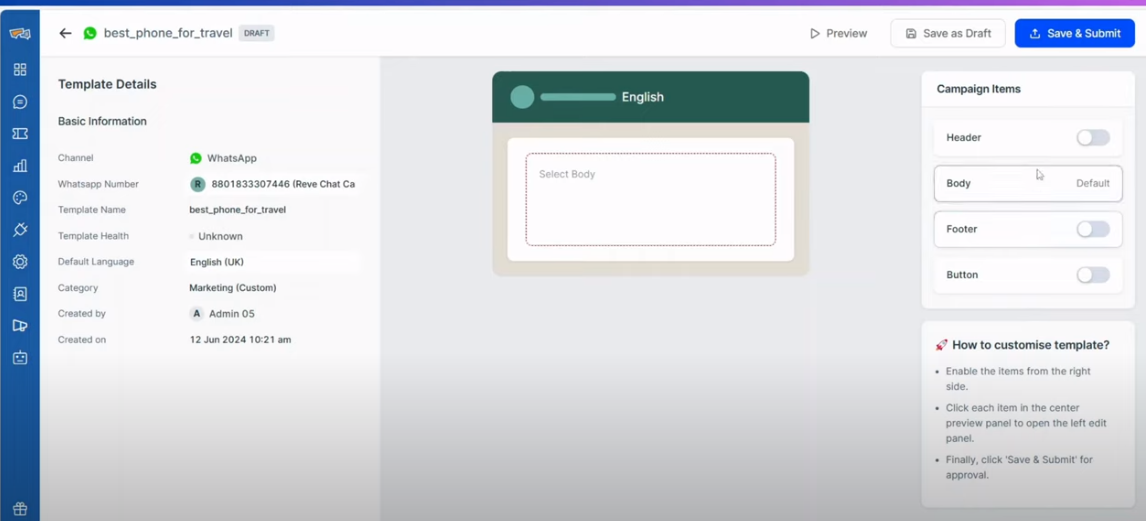Viewport: 1146px width, 521px height.
Task: Click the Select Body area in preview
Action: click(x=650, y=199)
